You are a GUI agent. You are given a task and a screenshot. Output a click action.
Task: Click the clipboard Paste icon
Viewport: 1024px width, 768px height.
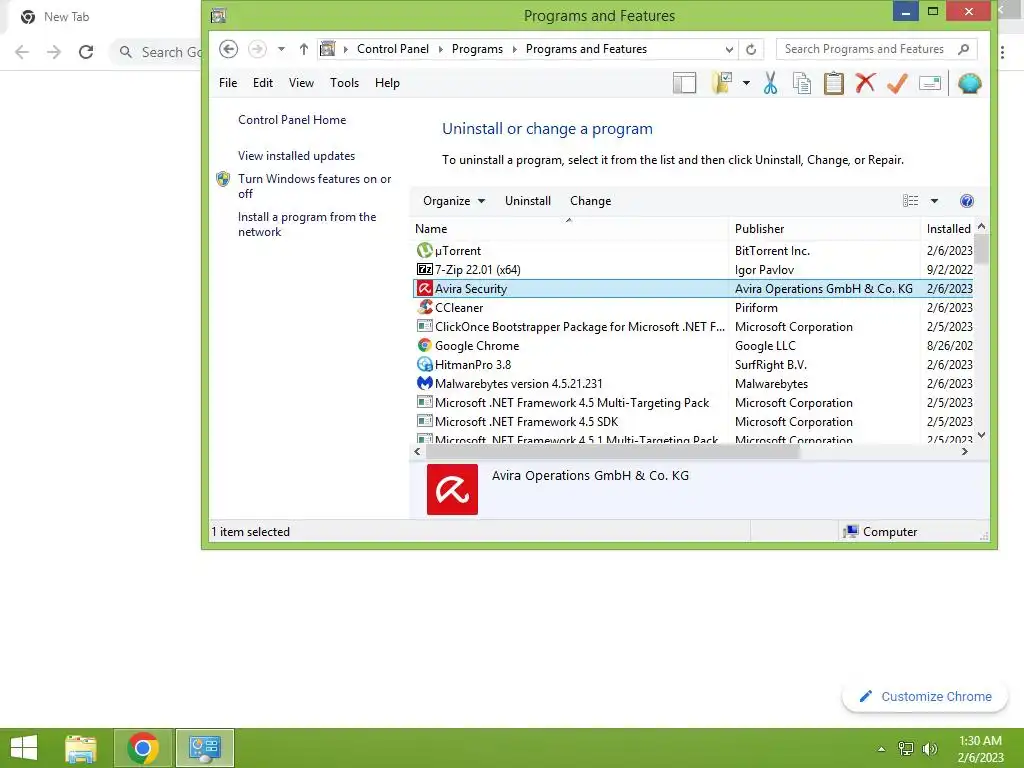click(833, 84)
